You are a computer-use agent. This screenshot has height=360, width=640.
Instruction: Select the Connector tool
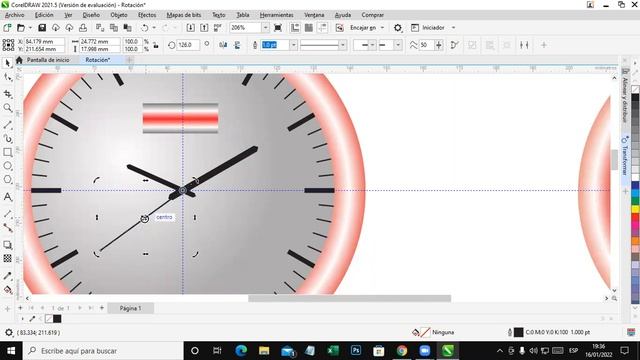pos(7,228)
